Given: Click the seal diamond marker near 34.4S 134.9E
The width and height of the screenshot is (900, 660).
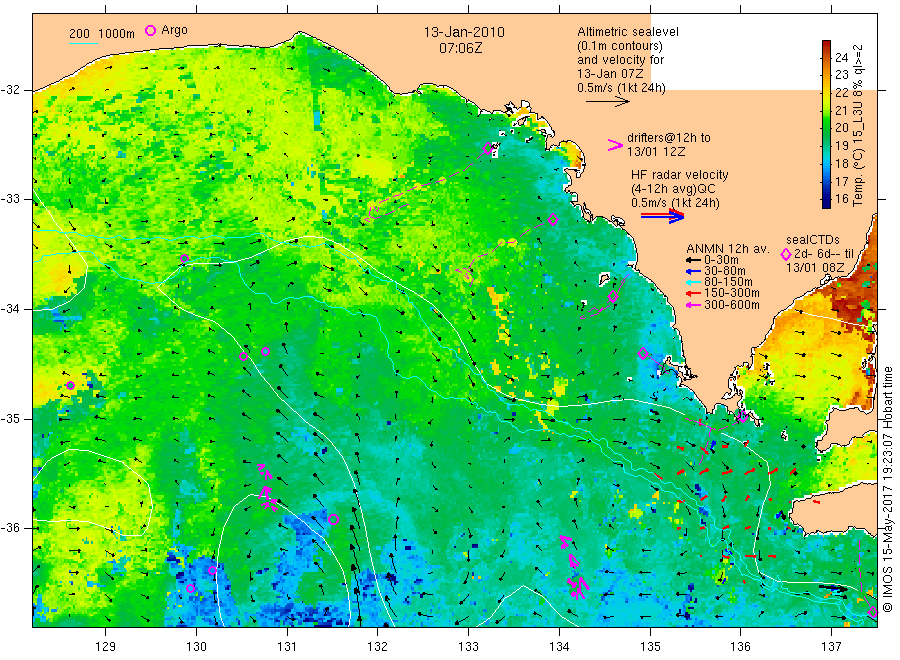Looking at the screenshot, I should pyautogui.click(x=643, y=354).
